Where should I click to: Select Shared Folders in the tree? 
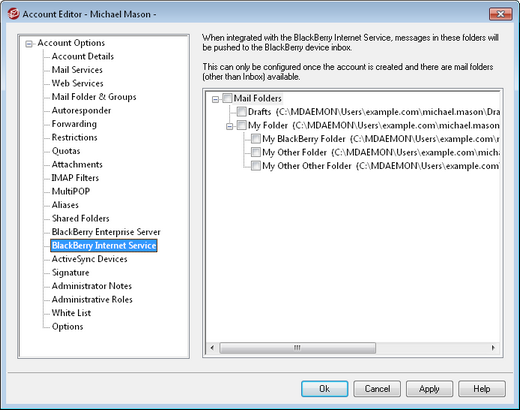pos(80,218)
